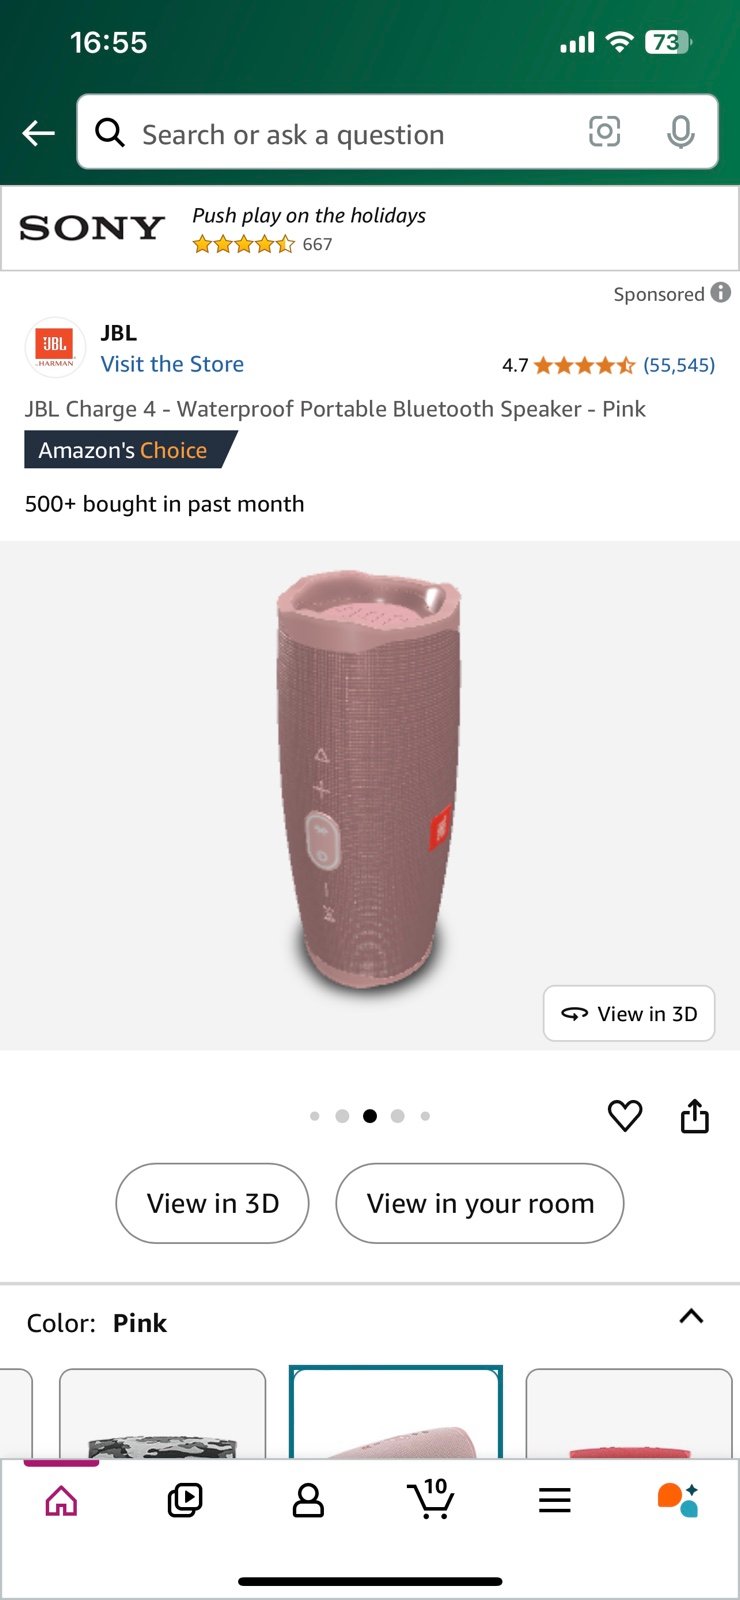Screen dimensions: 740x1600
Task: Open the shopping cart icon
Action: coord(431,1499)
